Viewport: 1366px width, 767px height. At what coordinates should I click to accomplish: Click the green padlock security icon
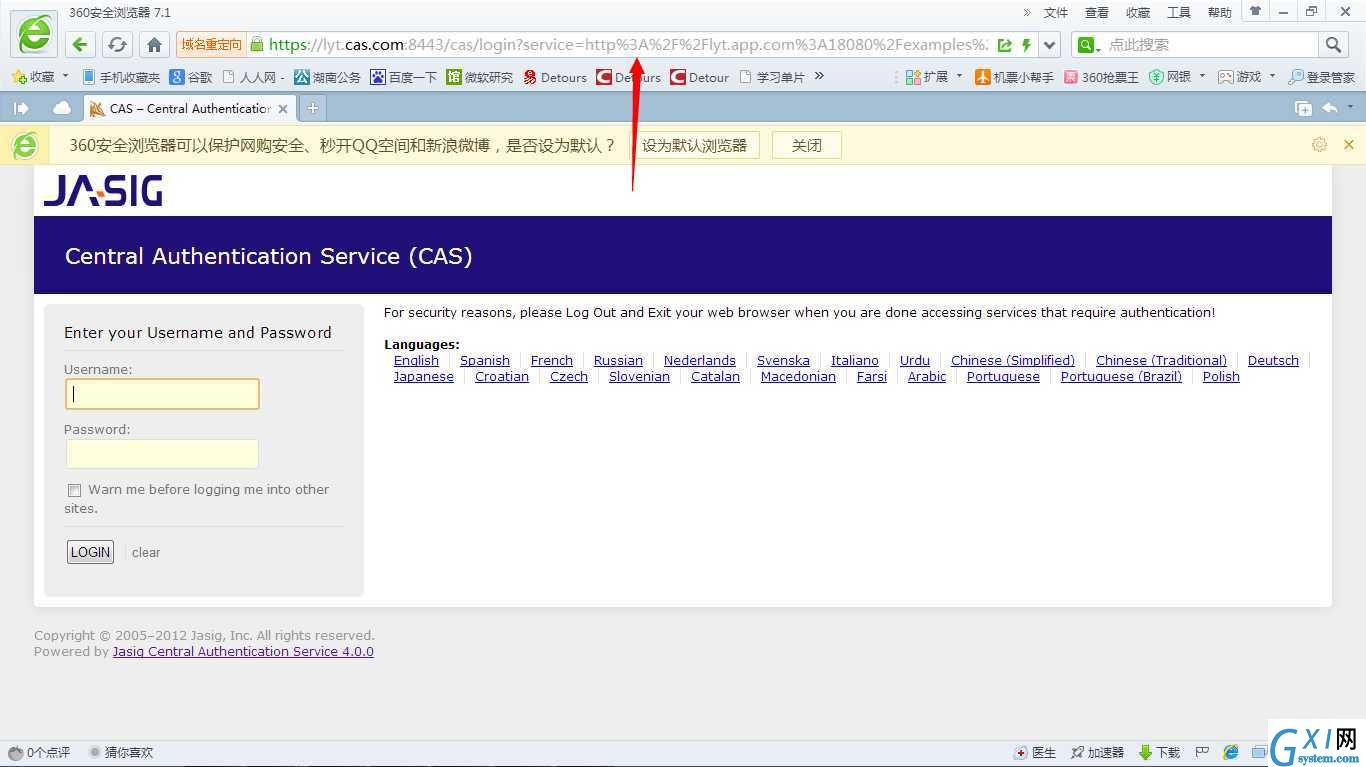click(x=257, y=44)
